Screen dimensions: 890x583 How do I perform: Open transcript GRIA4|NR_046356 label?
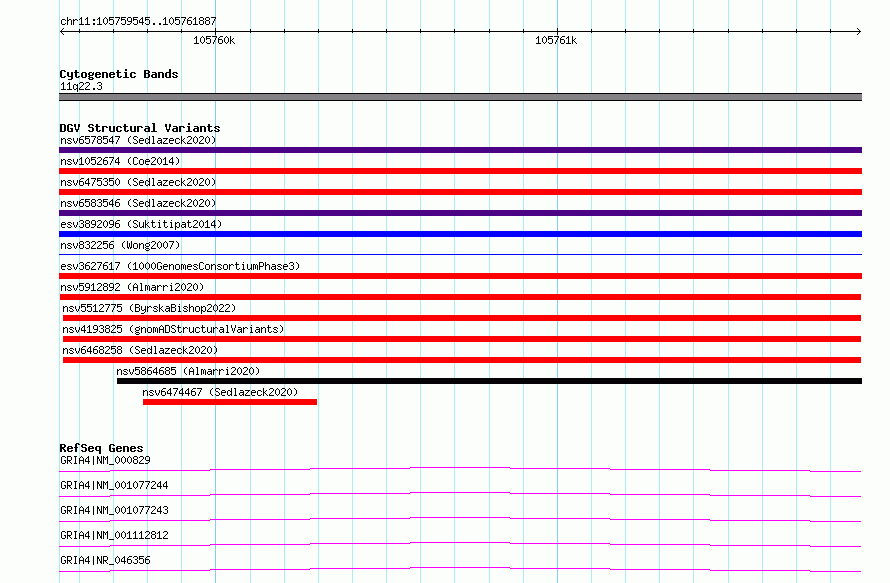pyautogui.click(x=105, y=560)
